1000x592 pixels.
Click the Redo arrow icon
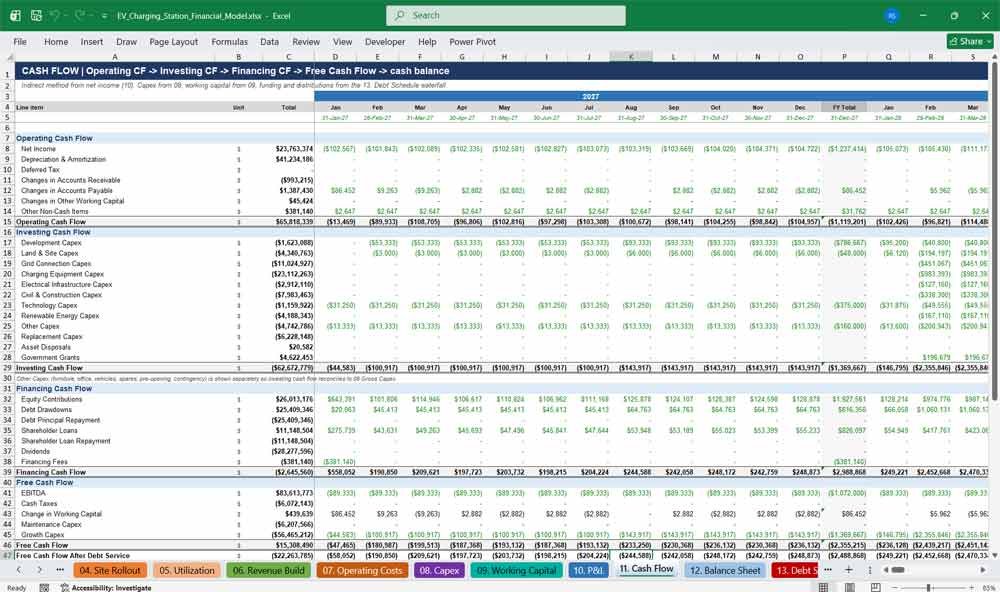(80, 15)
